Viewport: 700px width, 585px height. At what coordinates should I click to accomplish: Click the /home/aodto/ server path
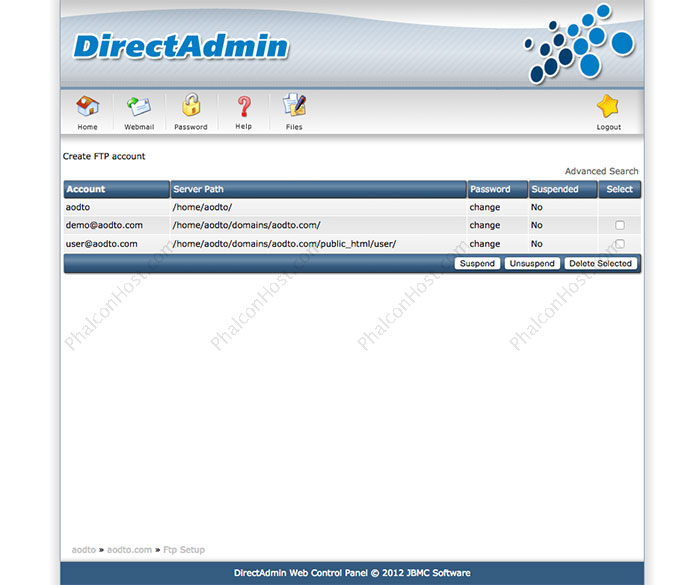tap(202, 207)
